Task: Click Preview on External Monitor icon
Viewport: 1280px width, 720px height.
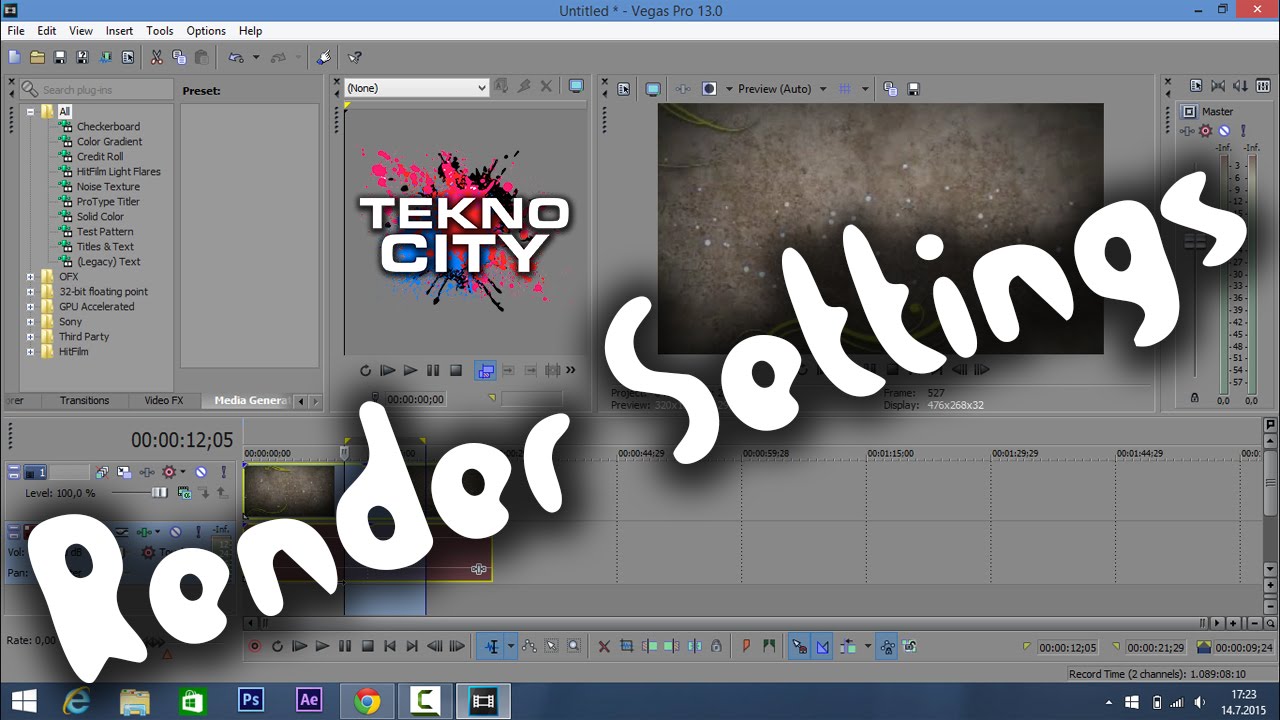Action: coord(653,89)
